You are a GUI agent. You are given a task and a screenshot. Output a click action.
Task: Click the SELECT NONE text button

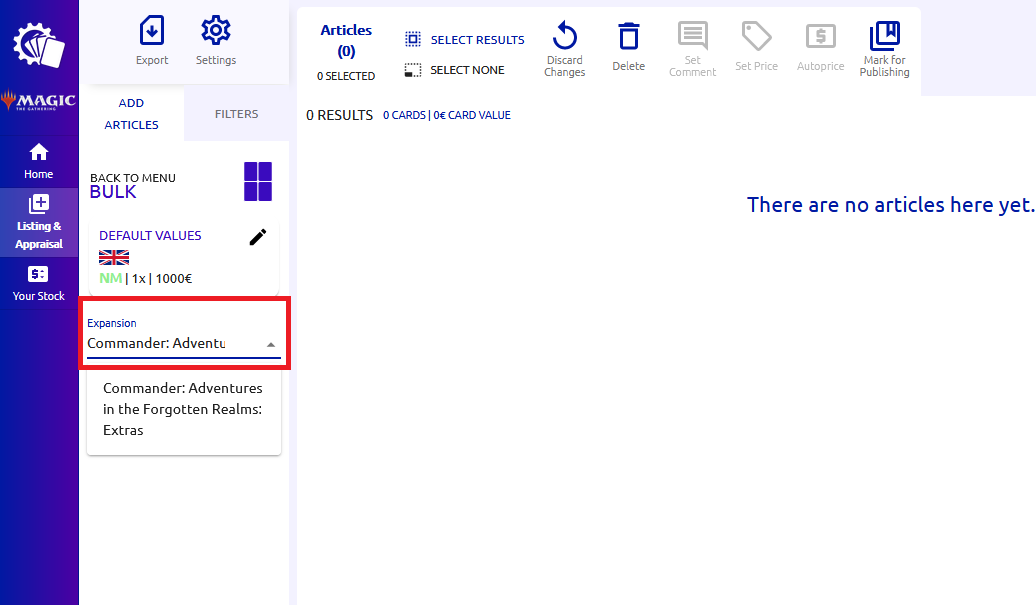(x=467, y=70)
